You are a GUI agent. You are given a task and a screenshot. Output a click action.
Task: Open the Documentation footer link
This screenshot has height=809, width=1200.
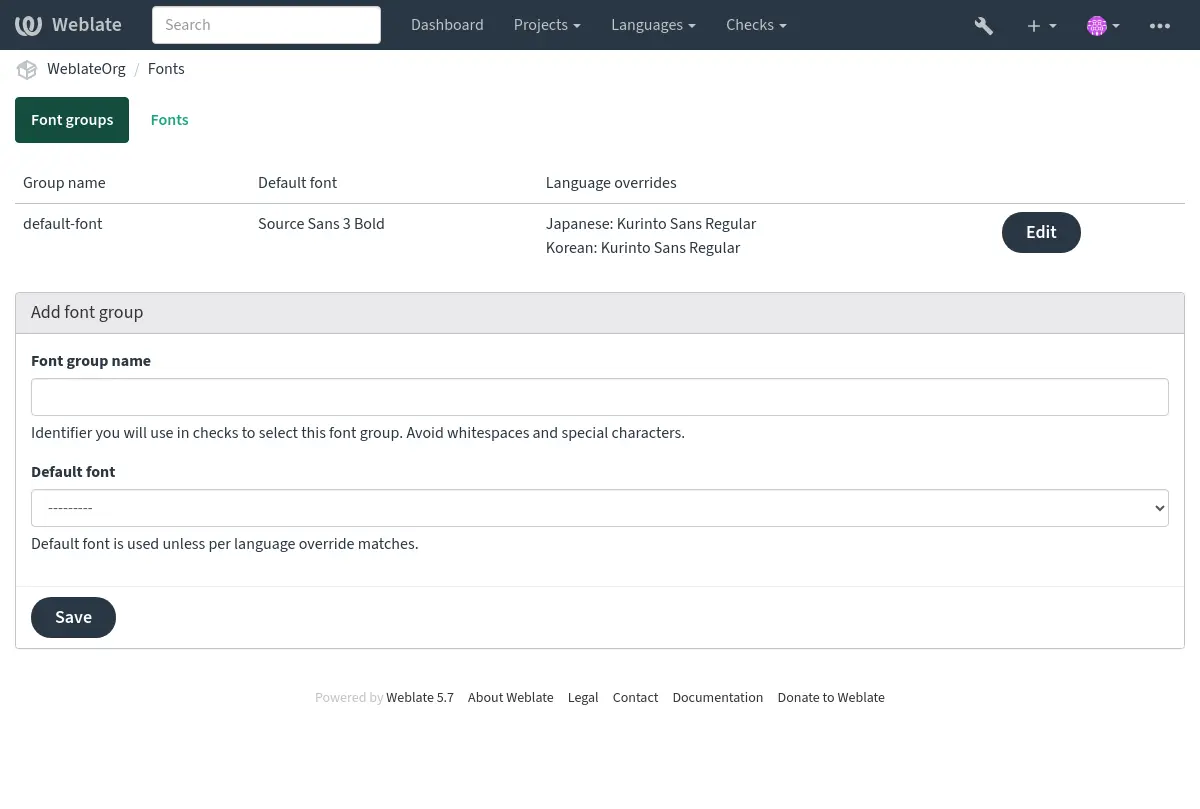coord(718,698)
